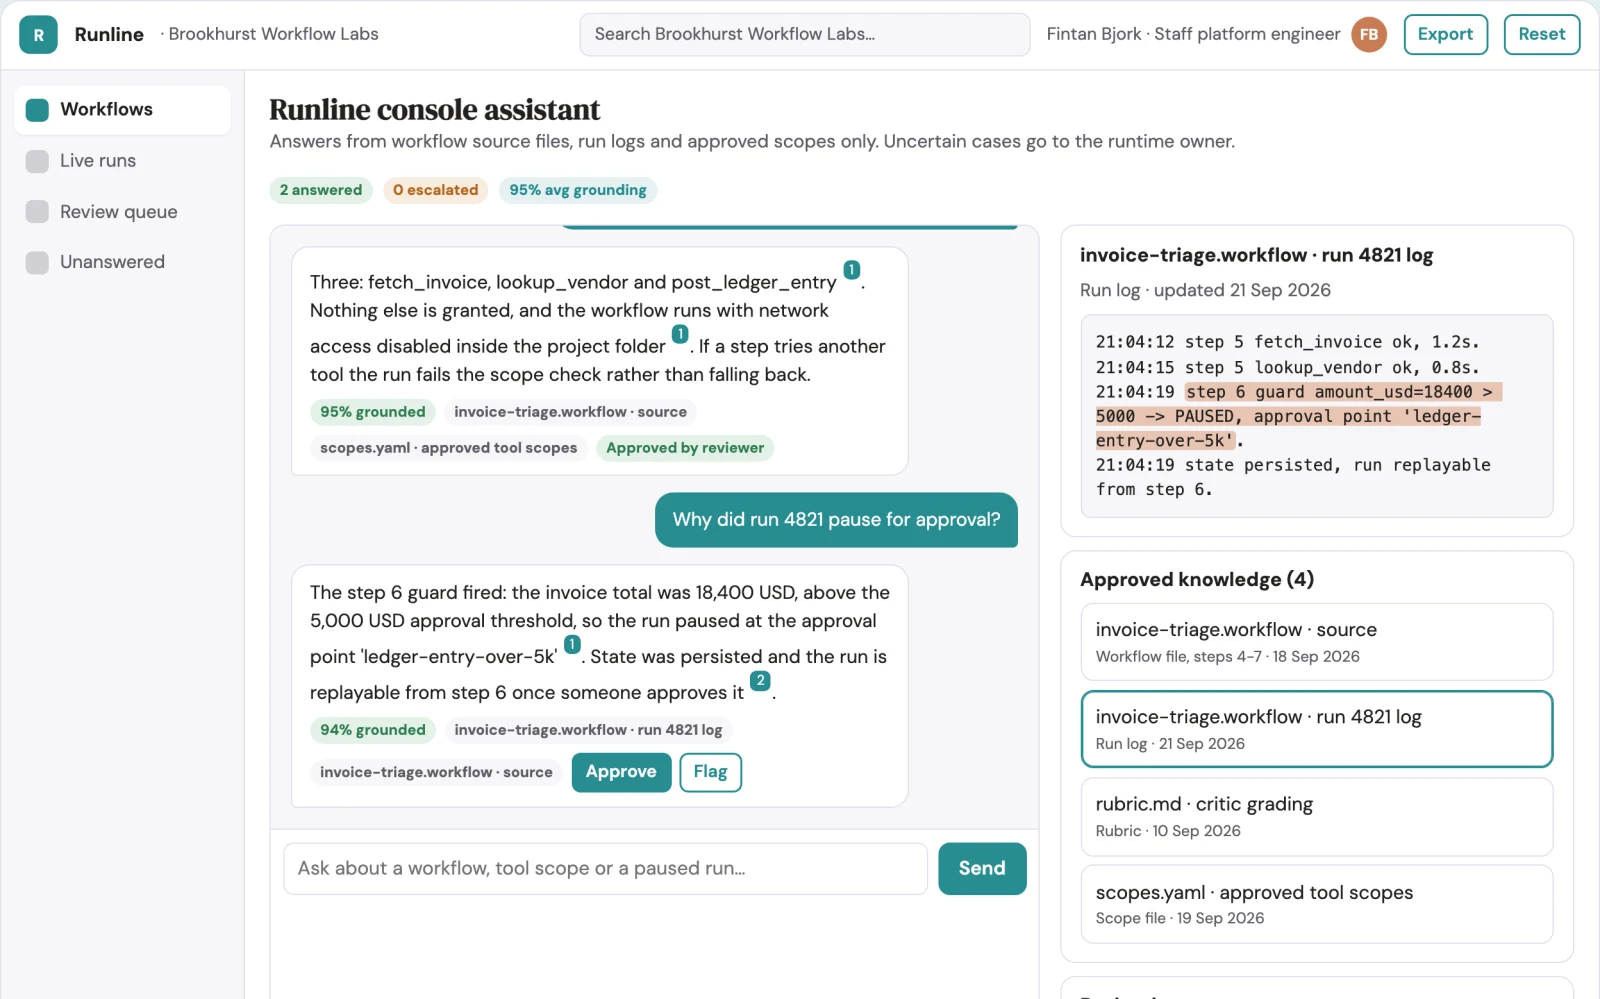Click the '2 answered' stat chip
The width and height of the screenshot is (1600, 999).
(321, 190)
